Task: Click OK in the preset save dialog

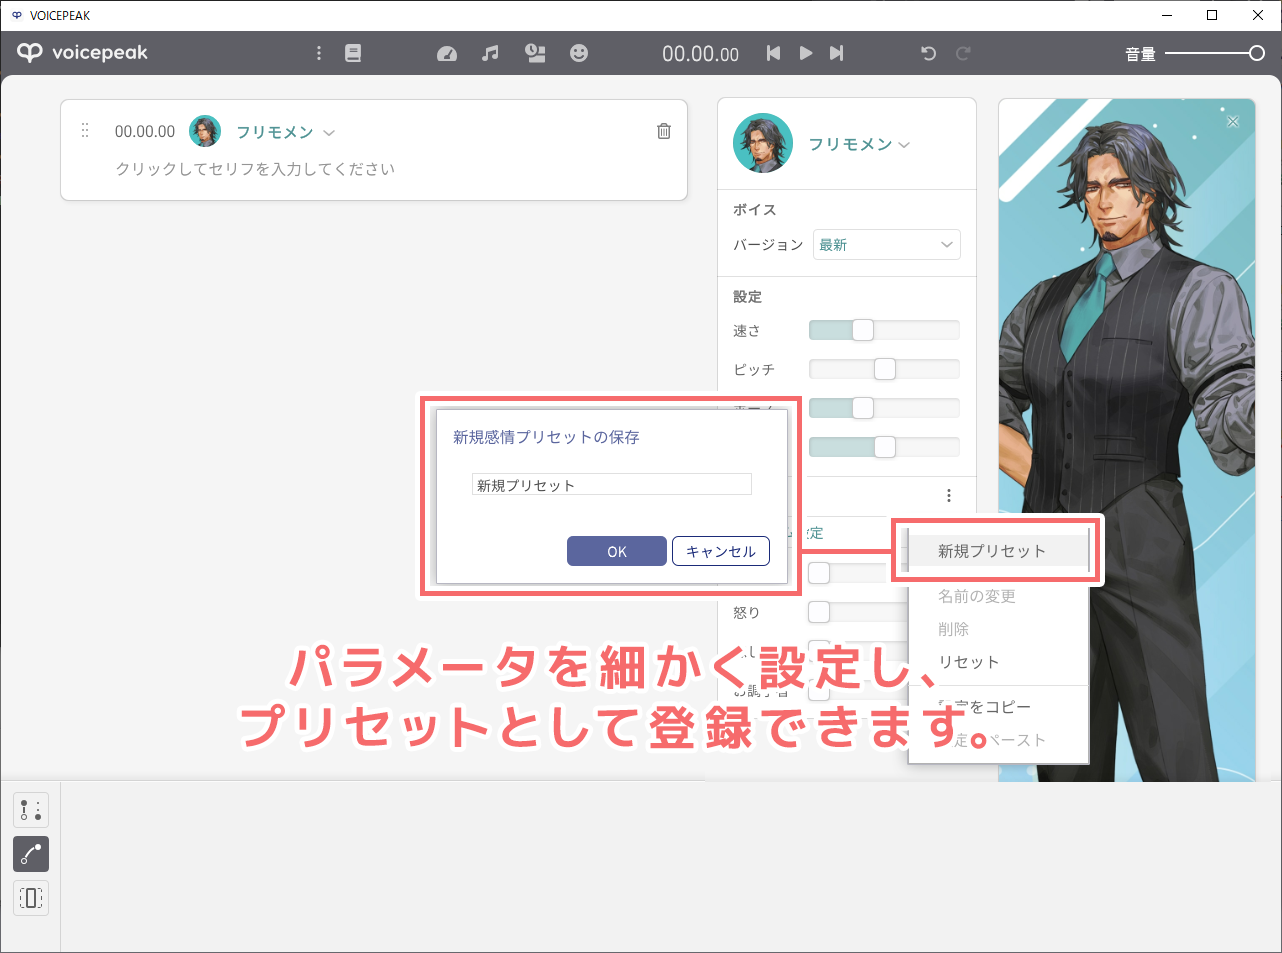Action: (x=617, y=551)
